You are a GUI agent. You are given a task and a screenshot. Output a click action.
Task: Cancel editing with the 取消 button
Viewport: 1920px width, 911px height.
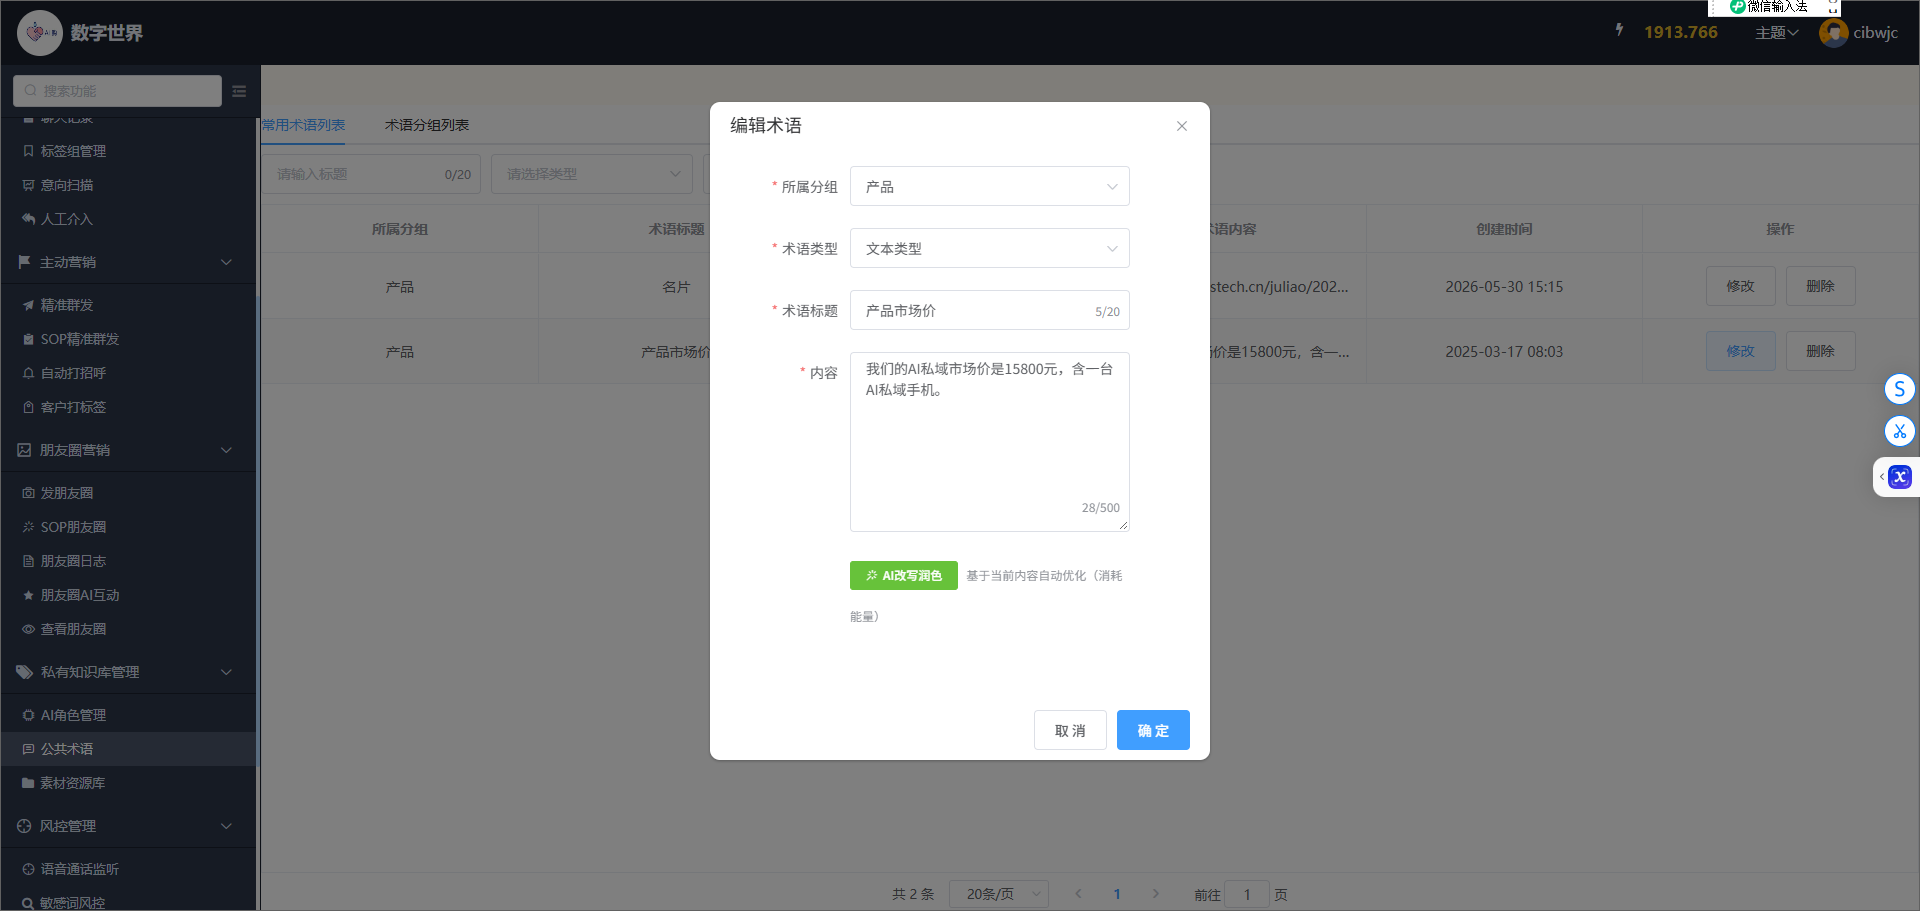(x=1070, y=730)
